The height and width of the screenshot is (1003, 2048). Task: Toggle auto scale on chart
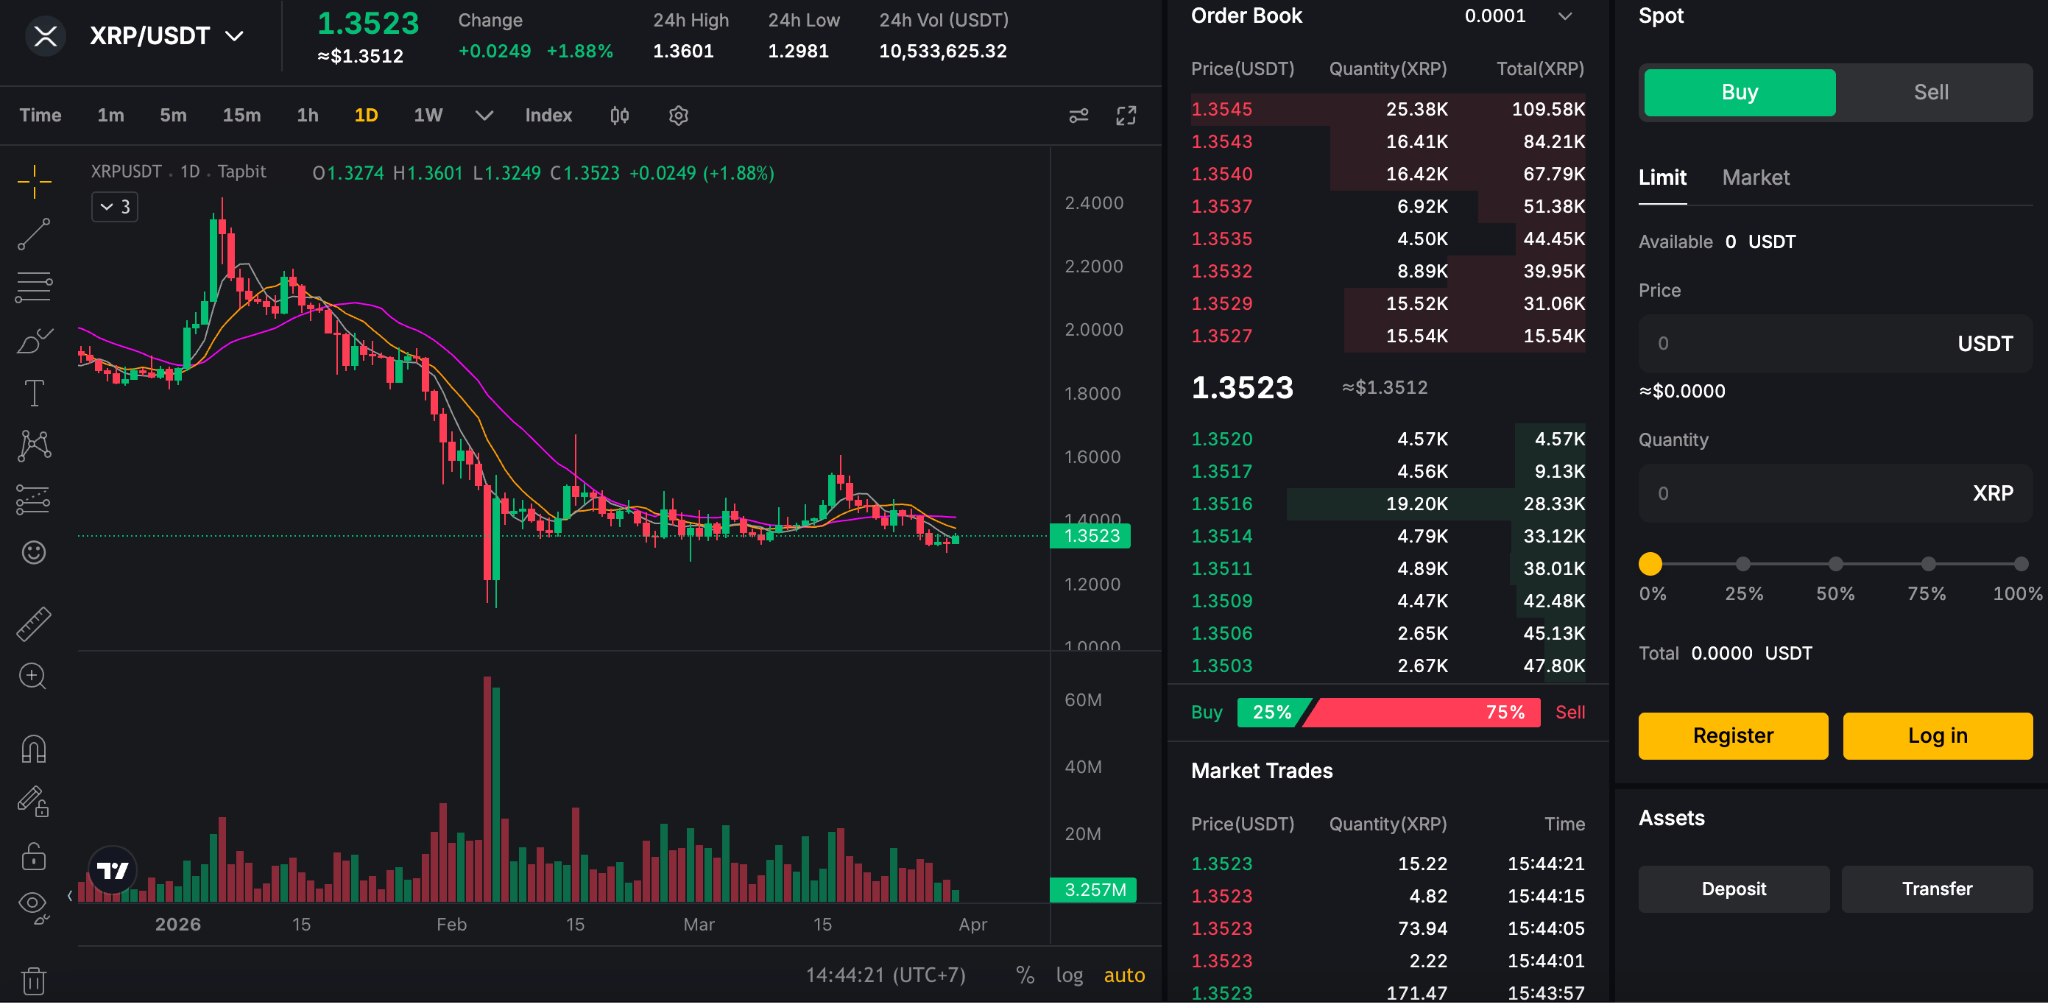click(x=1124, y=975)
